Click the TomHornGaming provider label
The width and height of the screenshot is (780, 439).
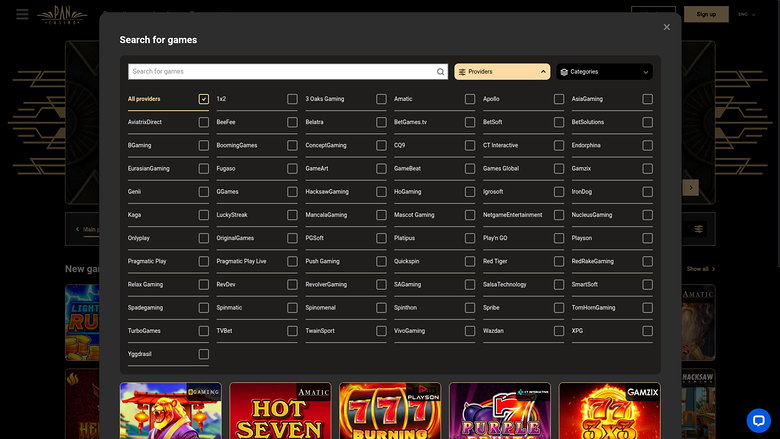(x=593, y=308)
